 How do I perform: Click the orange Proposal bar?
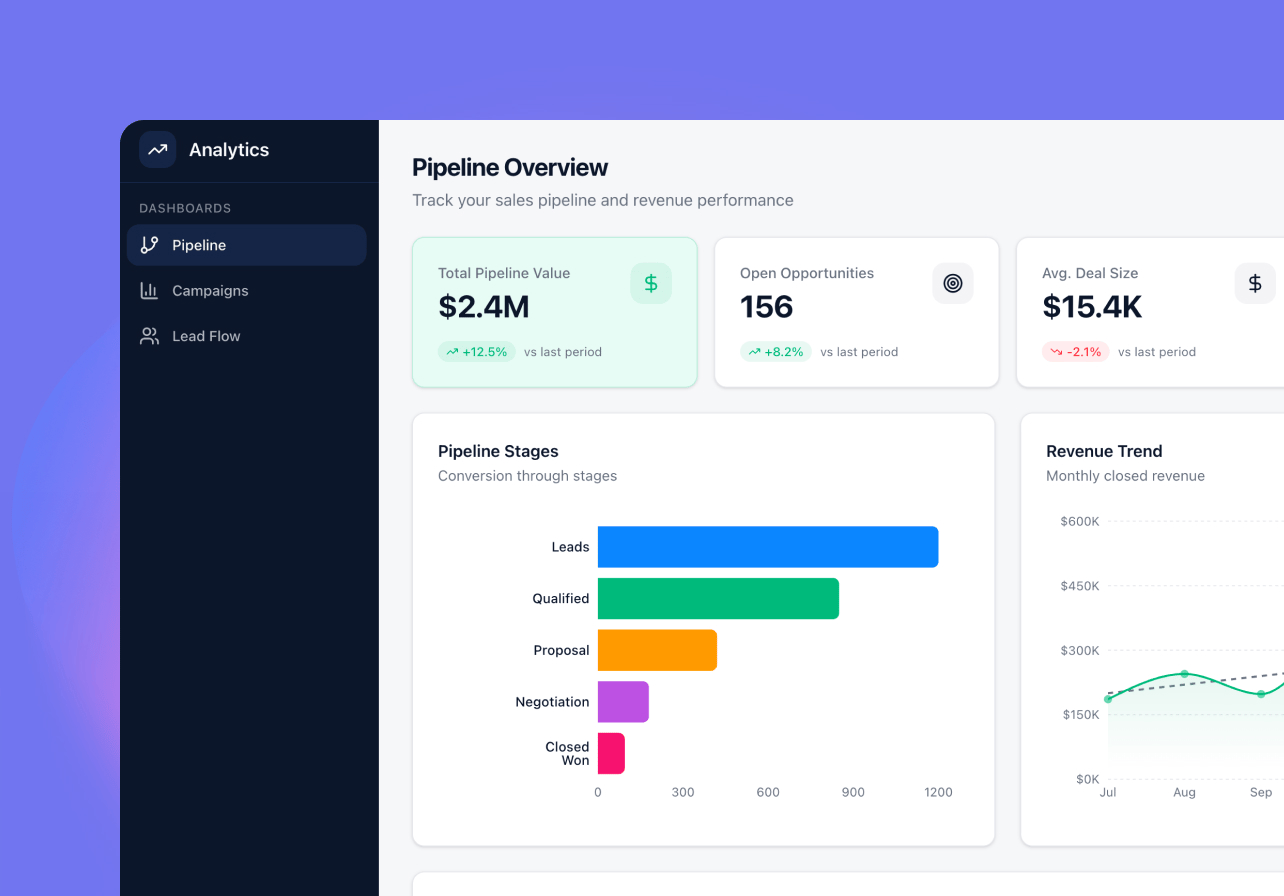click(657, 650)
